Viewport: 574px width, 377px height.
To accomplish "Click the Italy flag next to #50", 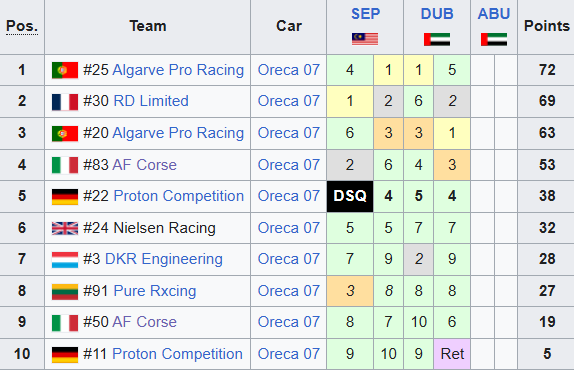I will tap(65, 323).
